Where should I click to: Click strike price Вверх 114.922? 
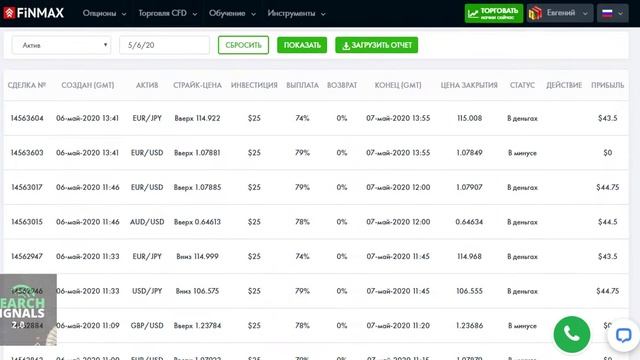click(197, 118)
